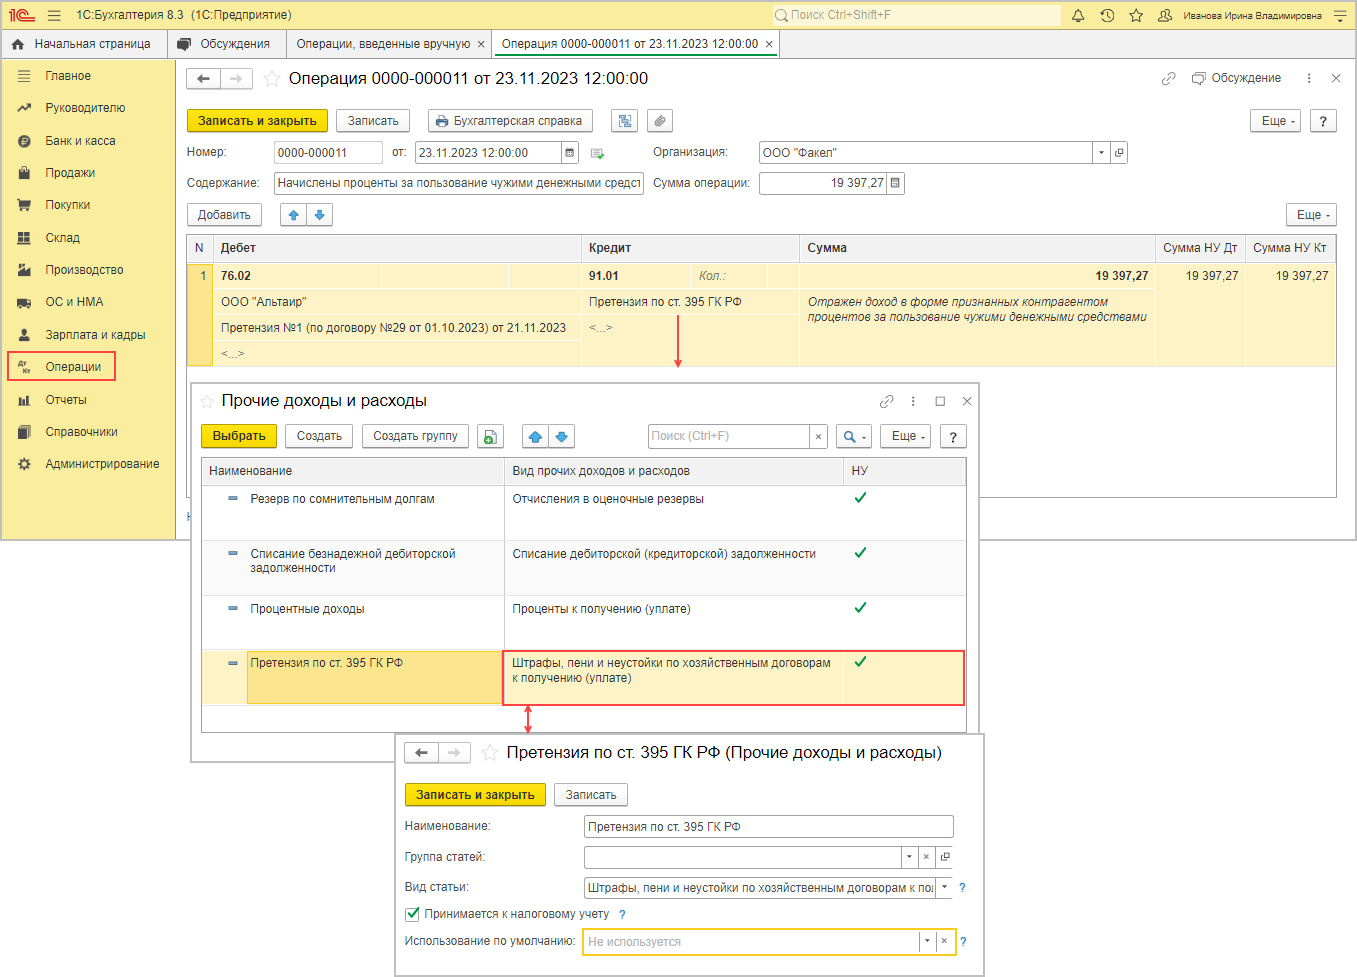Switch to the Обсуждения tab
The image size is (1357, 977).
click(224, 44)
